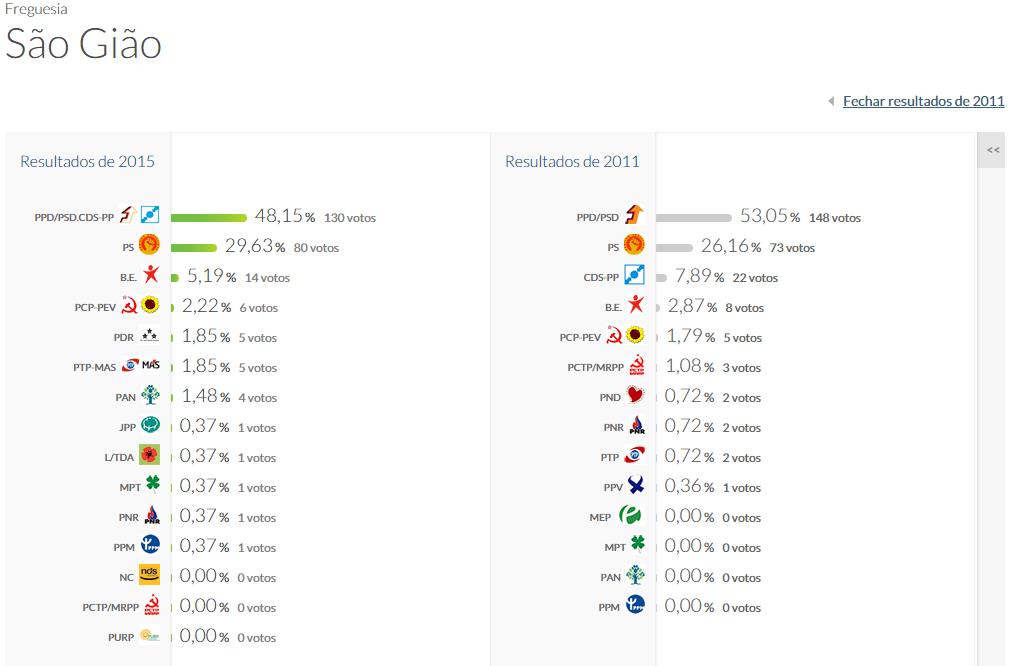Click the PAN tree logo in 2015 results
Screen dimensions: 1026x666
150,395
